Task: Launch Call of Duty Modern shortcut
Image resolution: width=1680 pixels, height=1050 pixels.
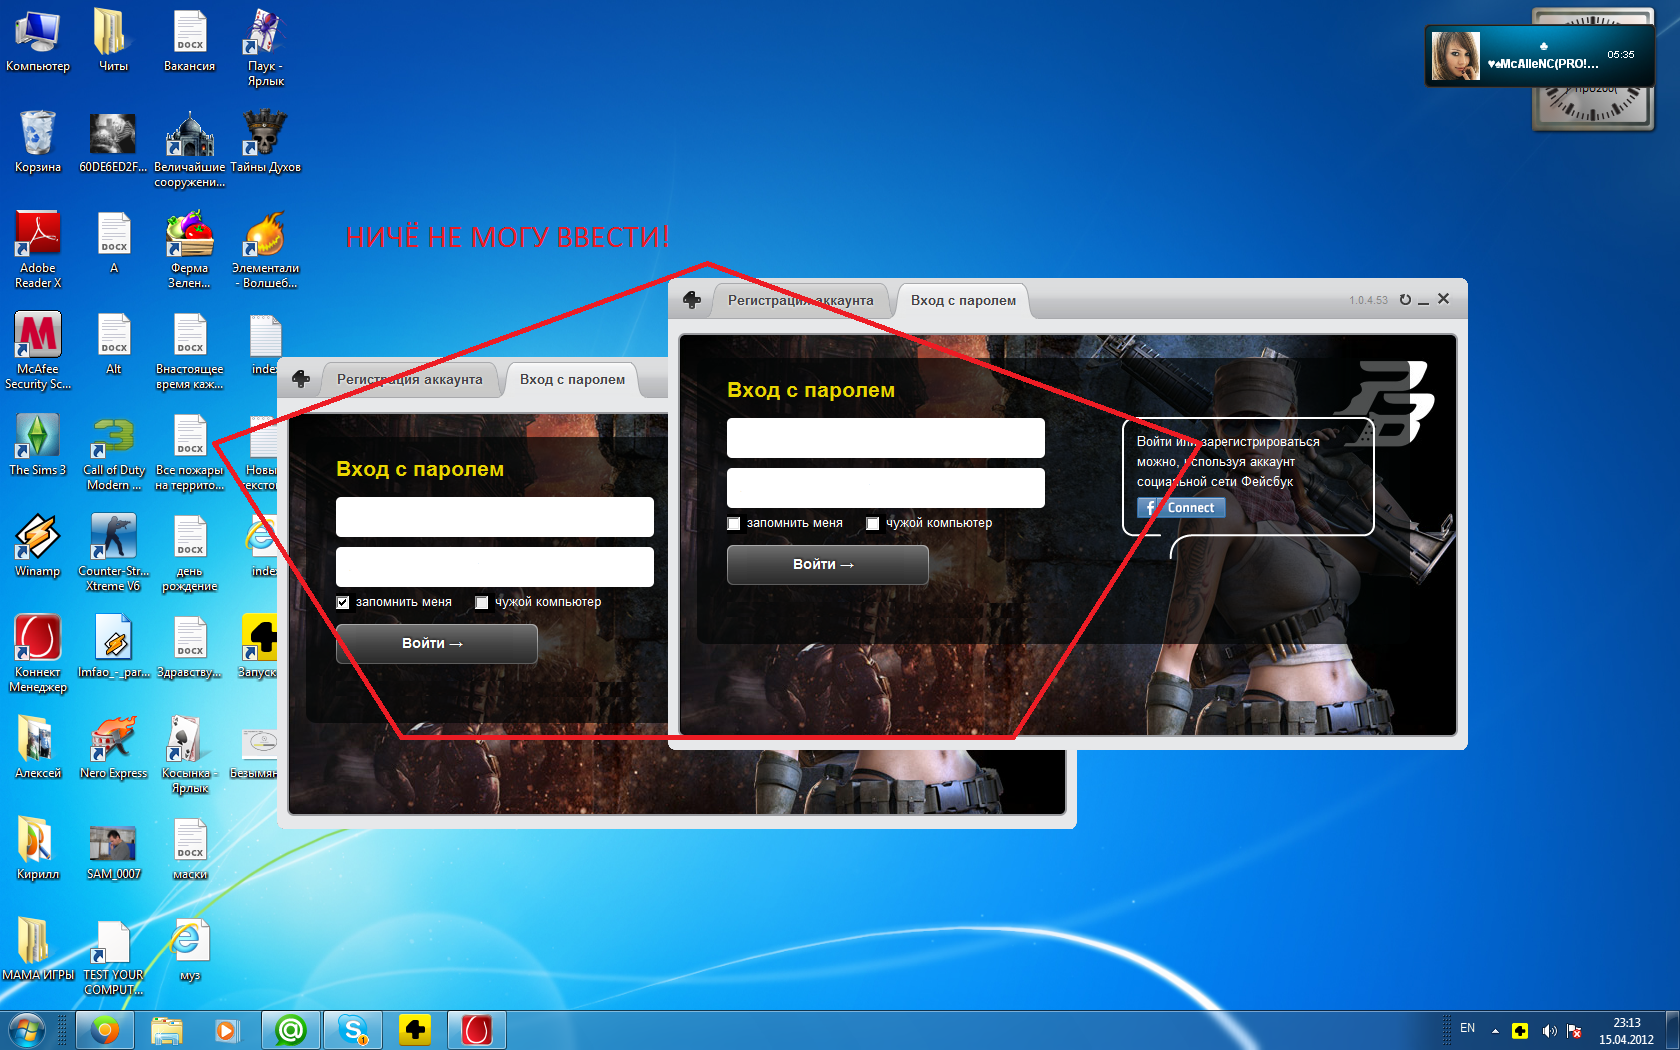Action: point(113,452)
